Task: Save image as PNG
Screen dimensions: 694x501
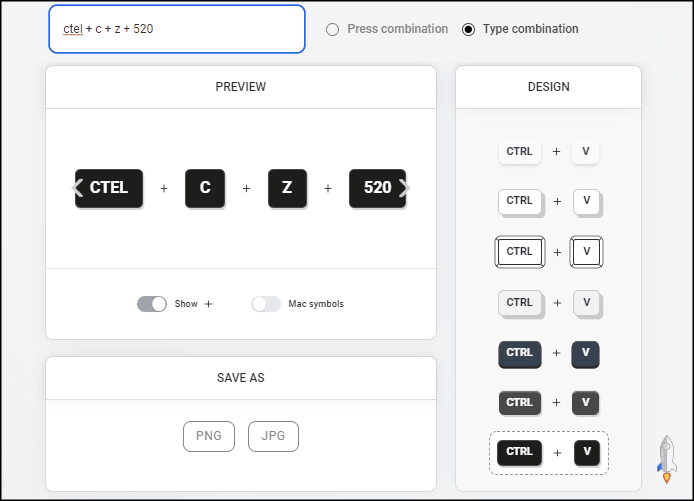Action: point(209,436)
